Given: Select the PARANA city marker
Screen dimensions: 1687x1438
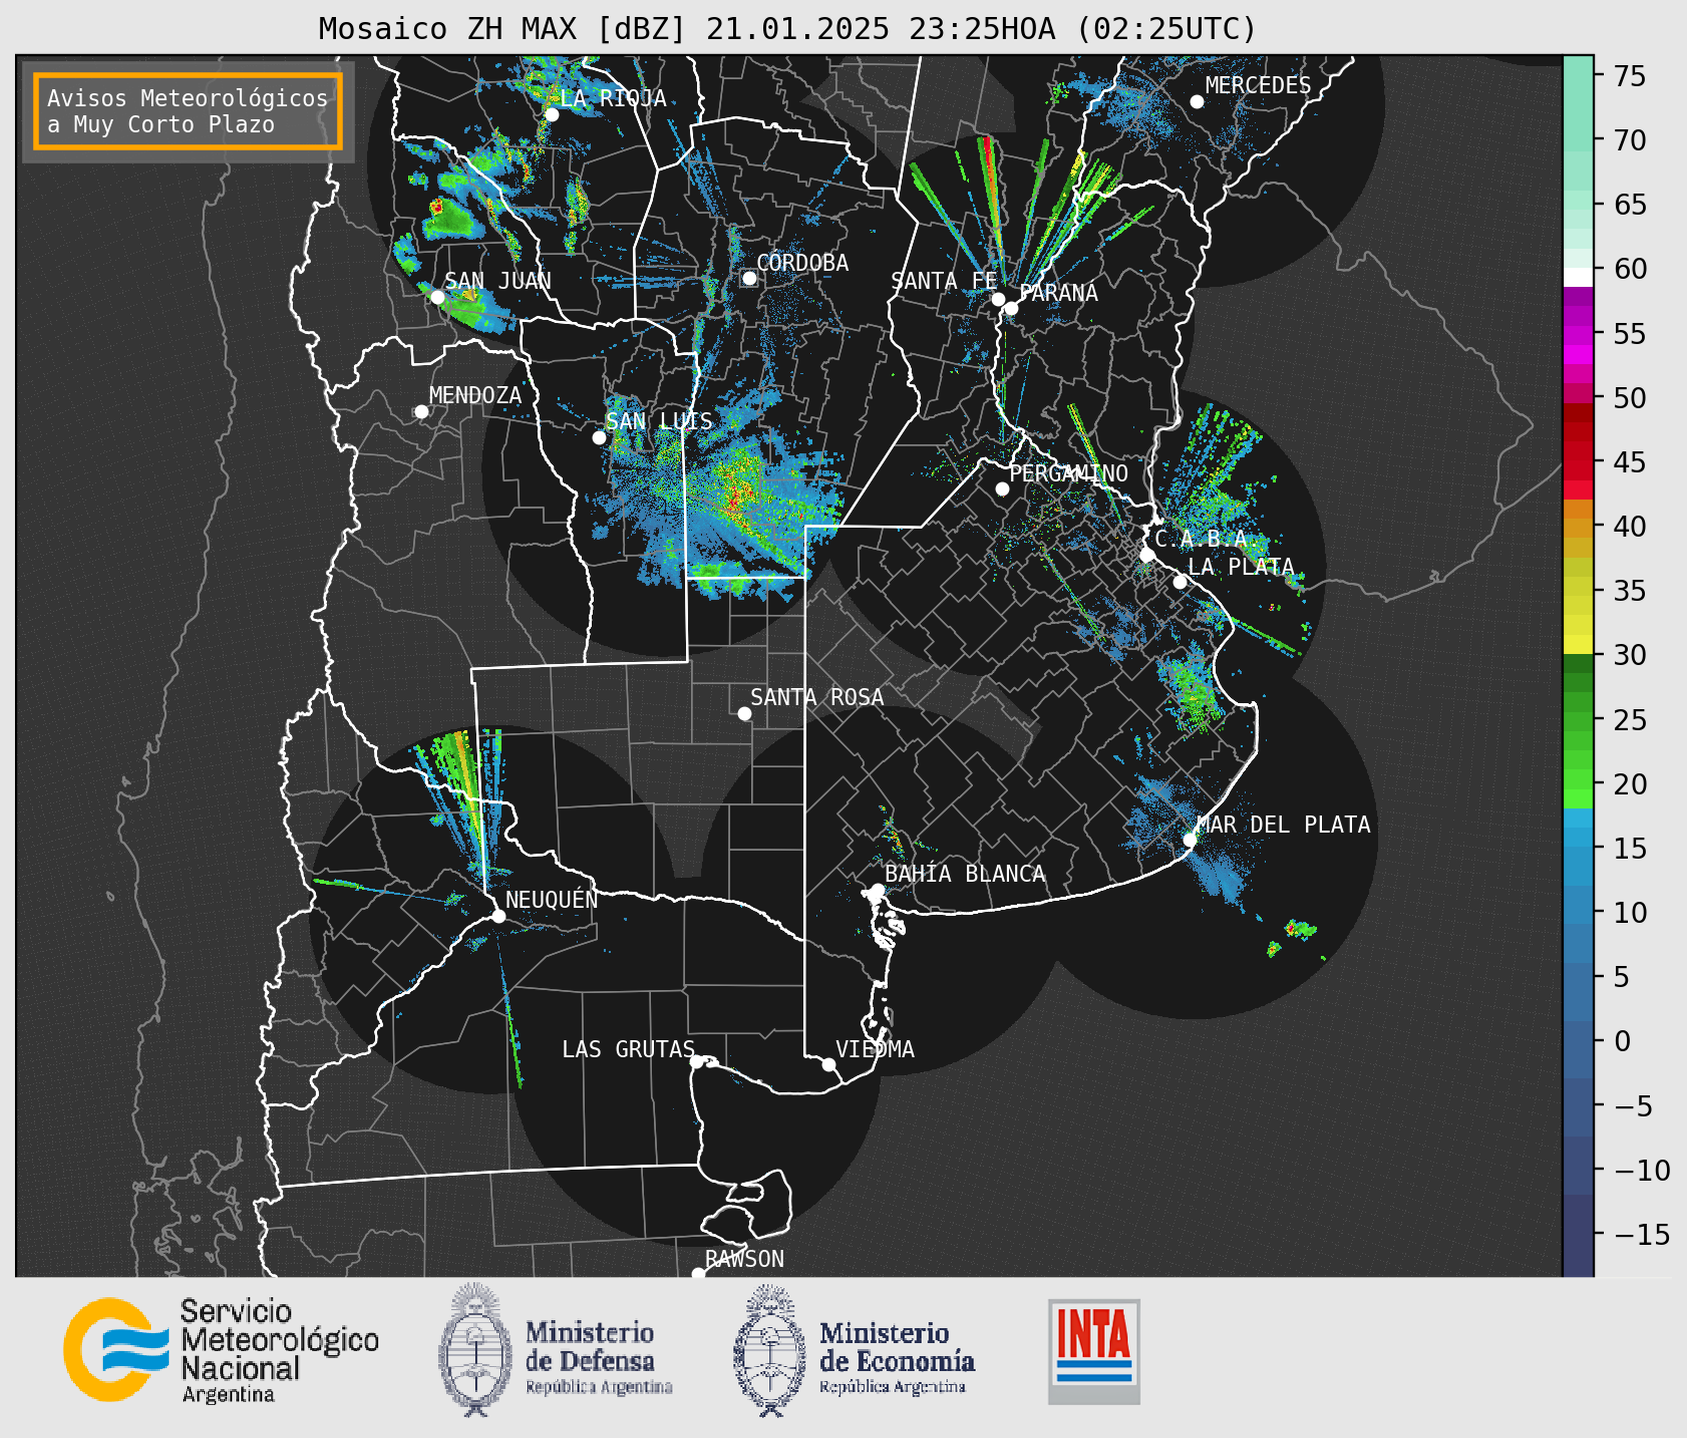Looking at the screenshot, I should [x=1011, y=308].
